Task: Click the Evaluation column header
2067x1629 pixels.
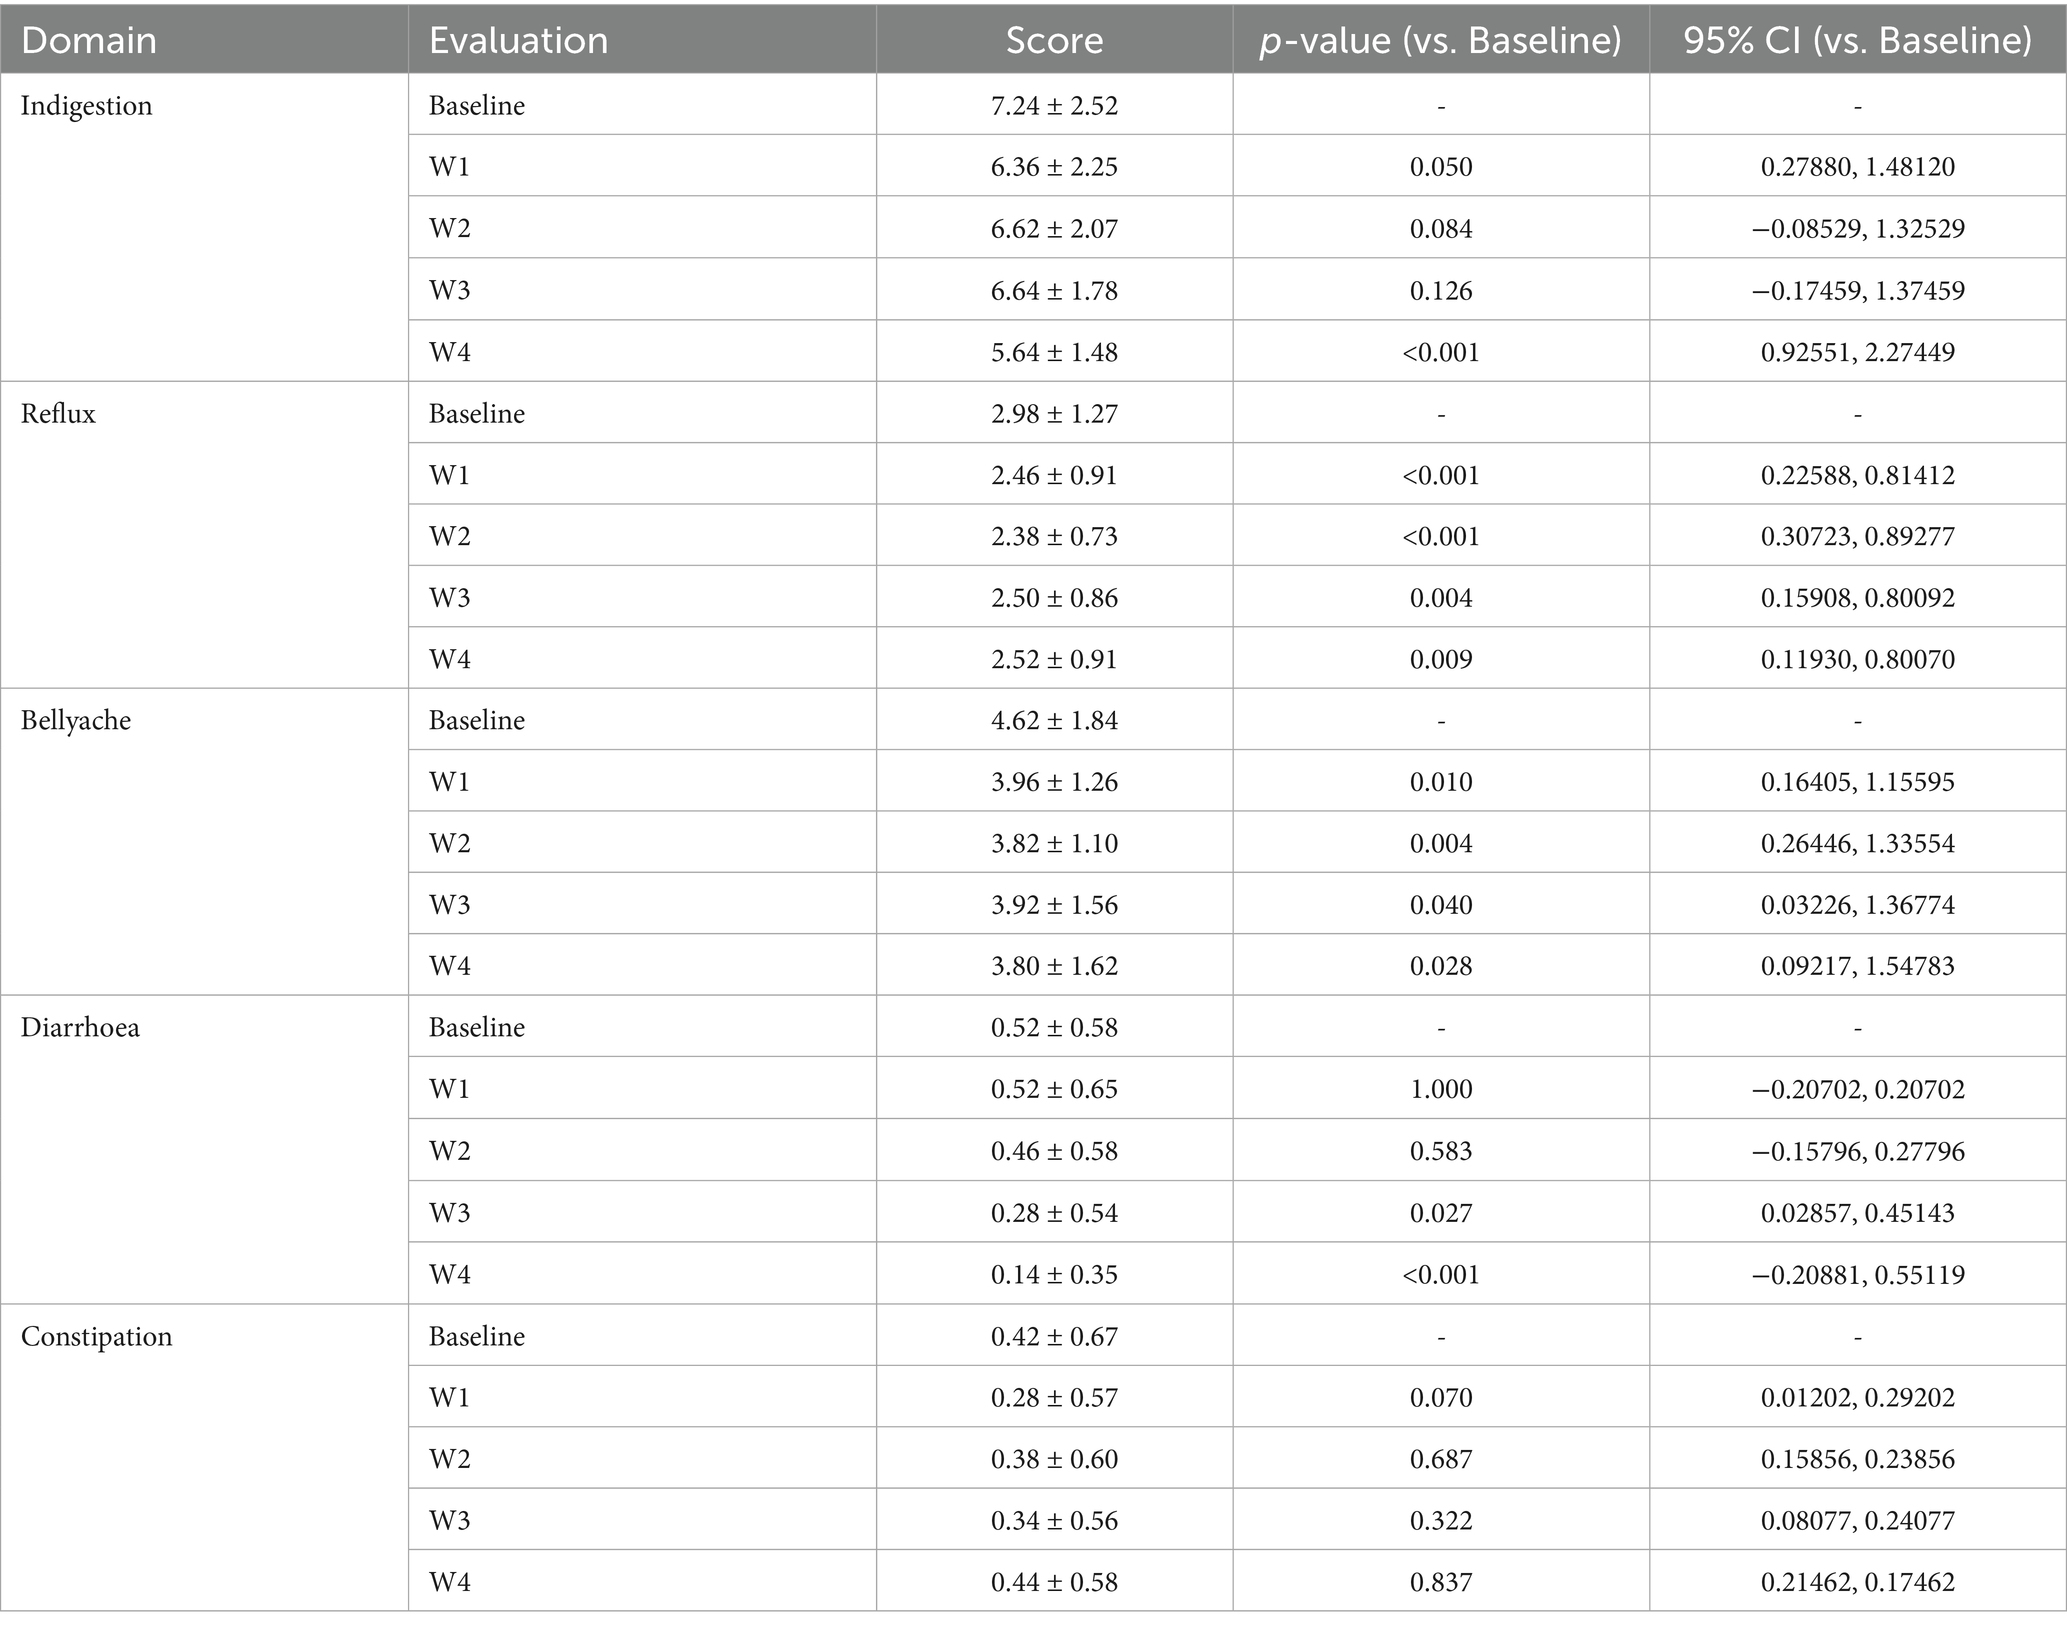Action: point(518,41)
